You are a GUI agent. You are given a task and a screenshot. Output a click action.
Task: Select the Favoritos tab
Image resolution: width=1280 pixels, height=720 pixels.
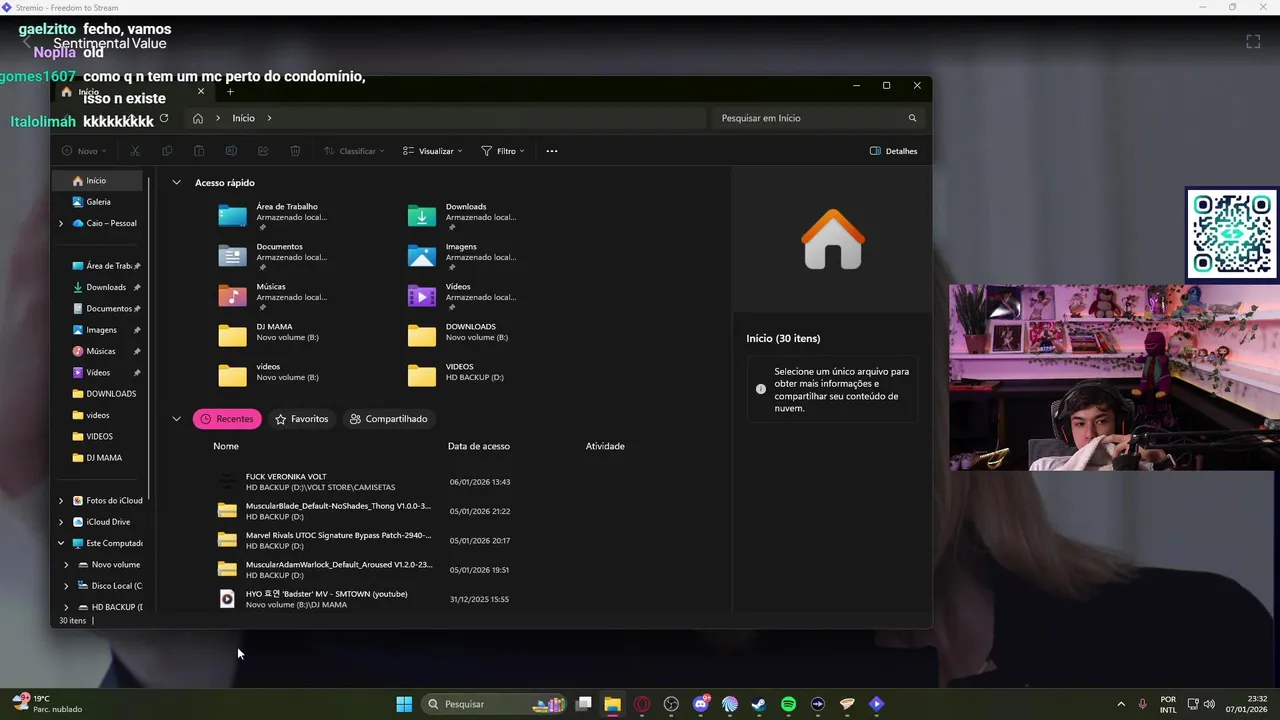tap(302, 419)
